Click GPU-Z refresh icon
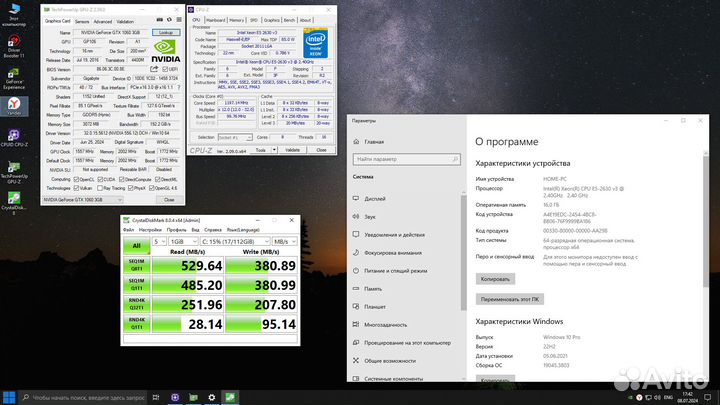Viewport: 720px width, 405px height. click(169, 20)
